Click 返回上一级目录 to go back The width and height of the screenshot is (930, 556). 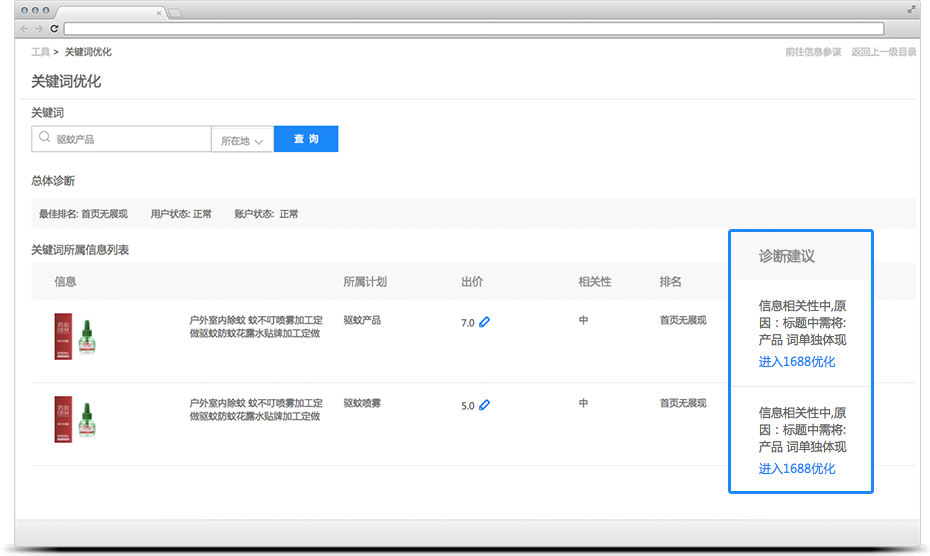(883, 52)
